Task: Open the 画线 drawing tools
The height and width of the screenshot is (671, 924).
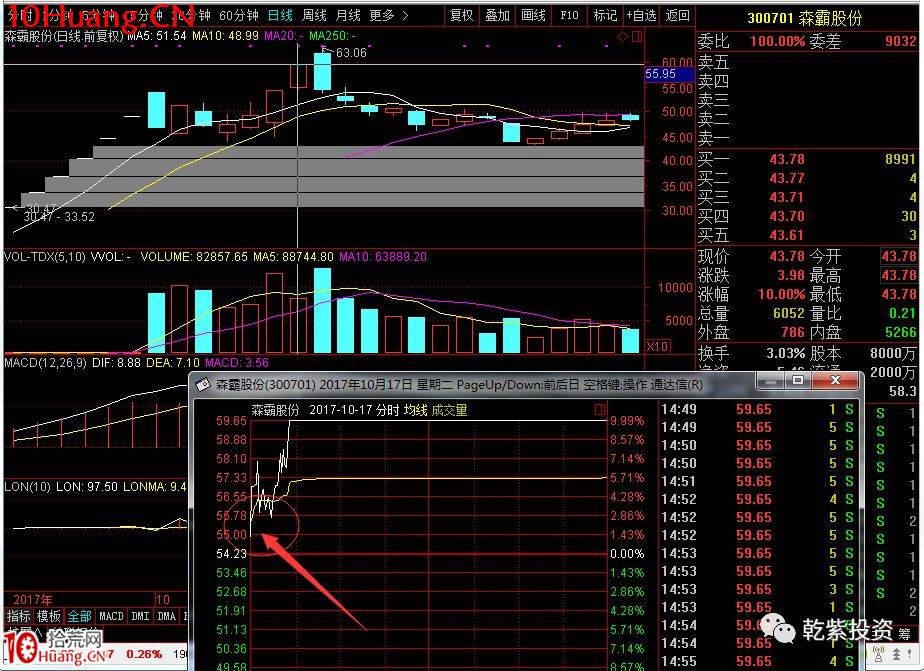Action: pyautogui.click(x=533, y=15)
